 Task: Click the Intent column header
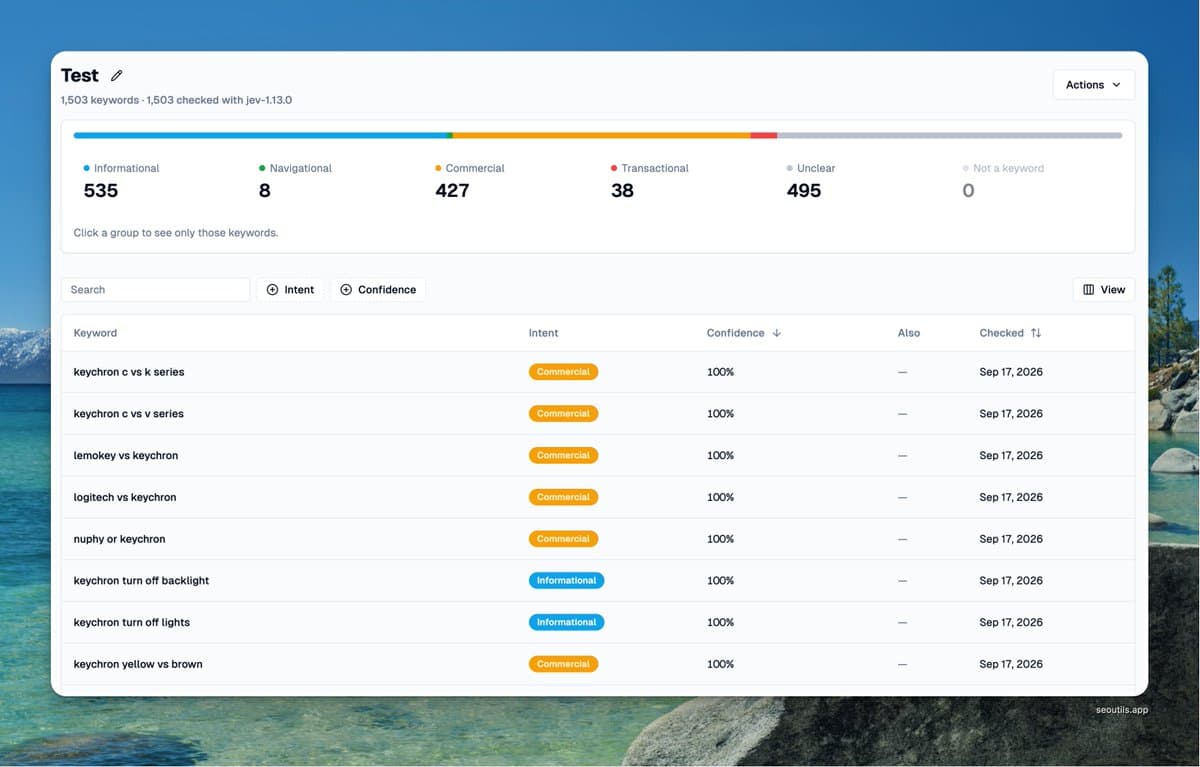point(543,333)
